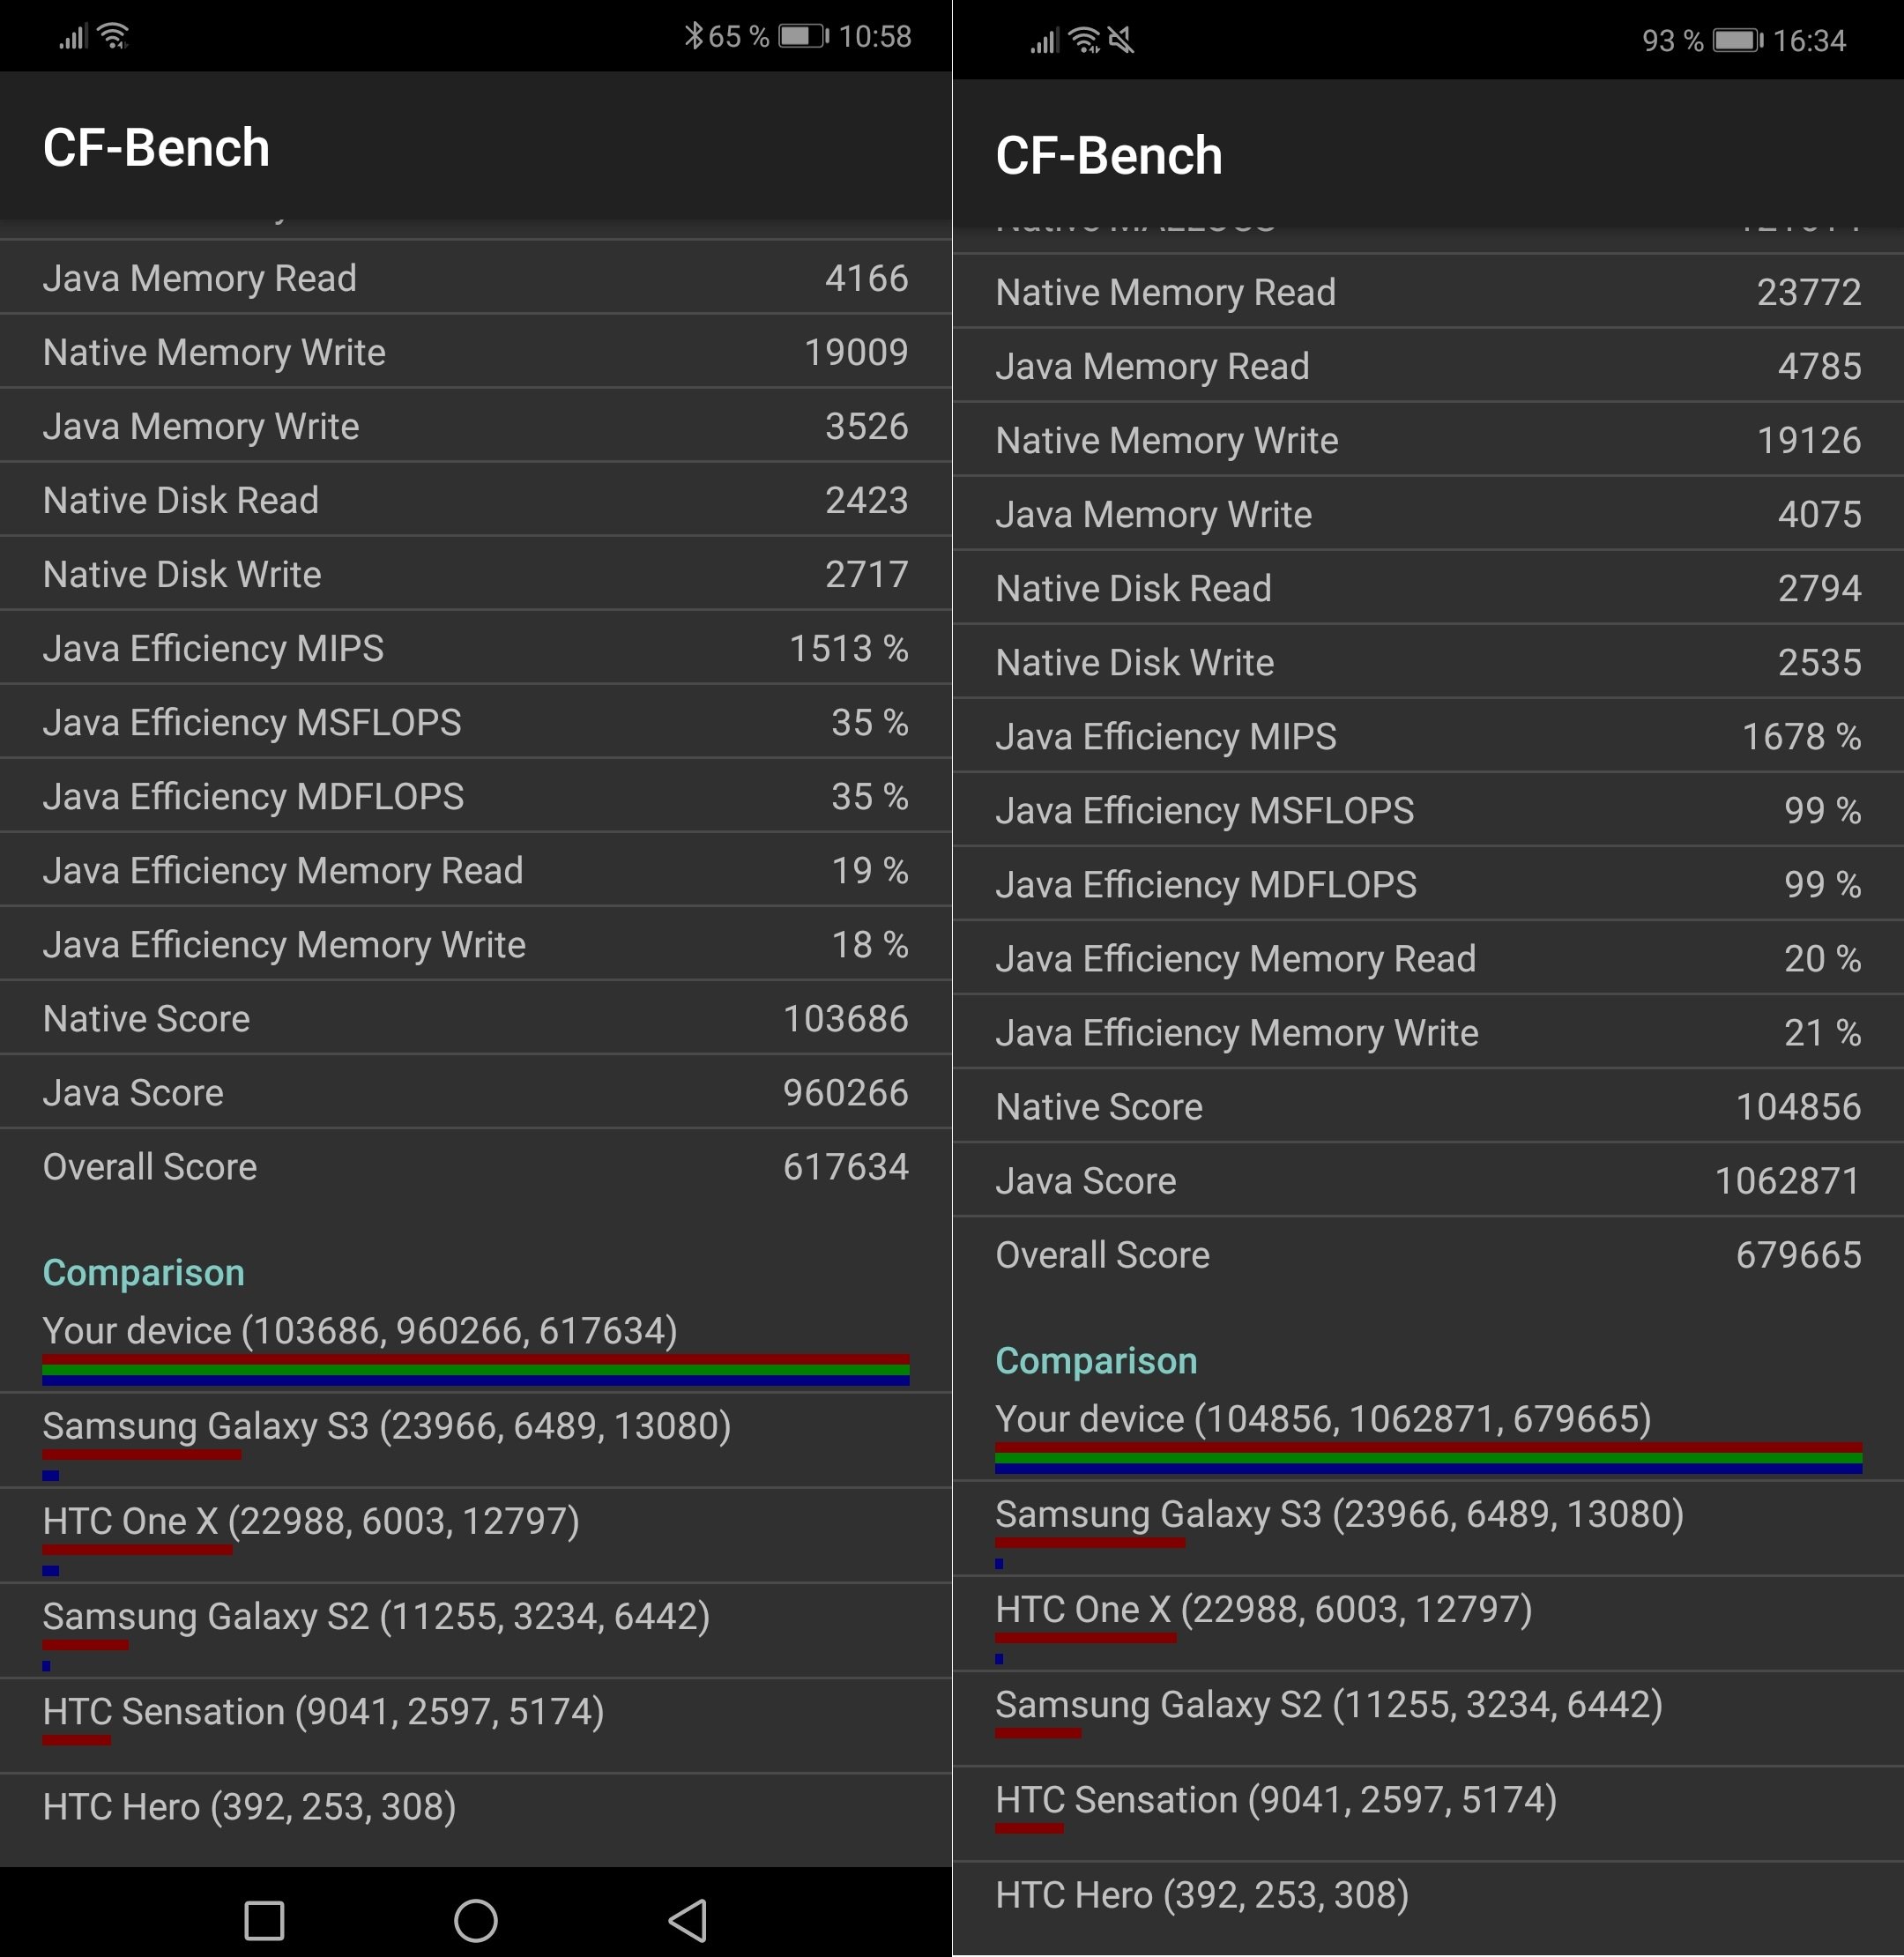The height and width of the screenshot is (1957, 1904).
Task: Click the red bar under HTC Sensation at 16:34
Action: (x=1029, y=1828)
